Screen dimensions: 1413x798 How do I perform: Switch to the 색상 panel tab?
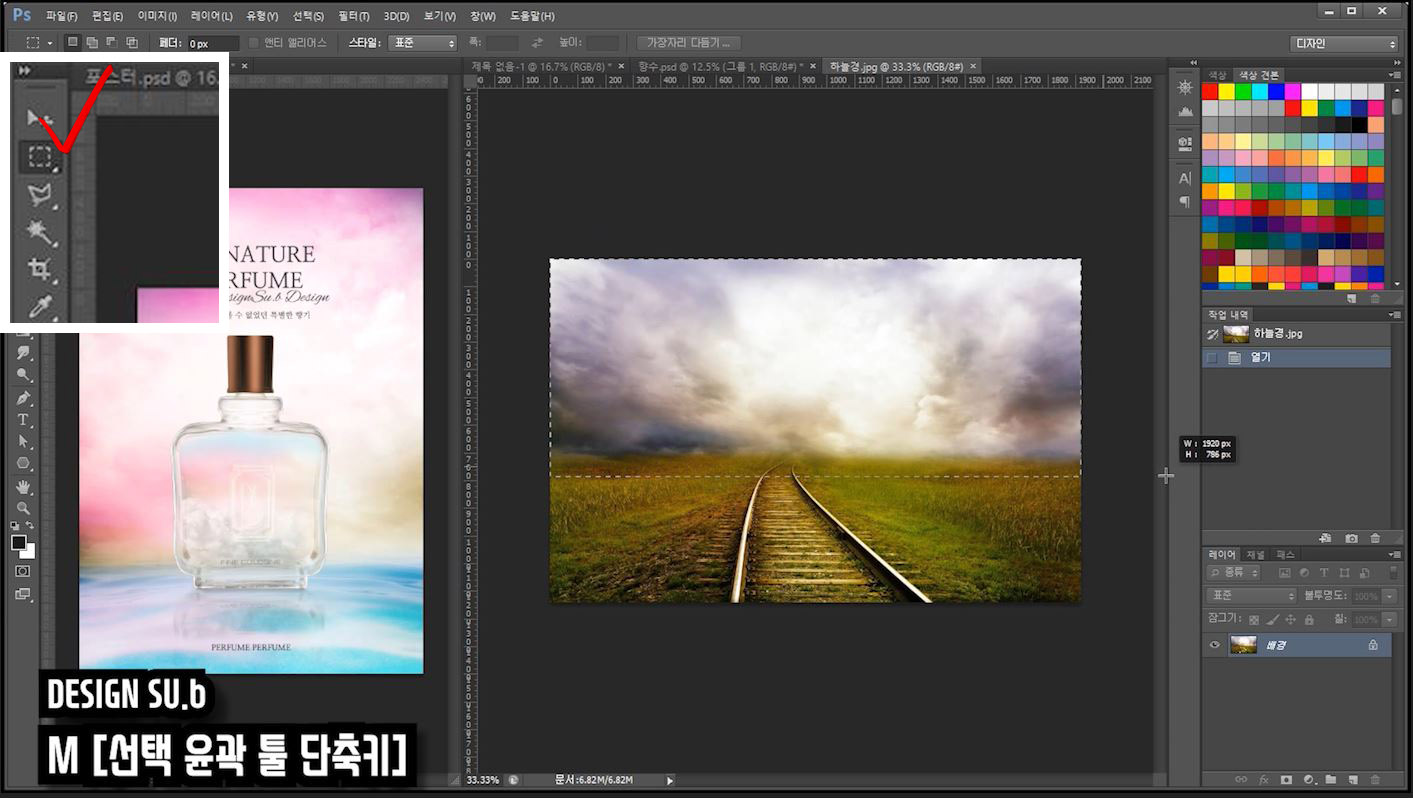(x=1217, y=75)
